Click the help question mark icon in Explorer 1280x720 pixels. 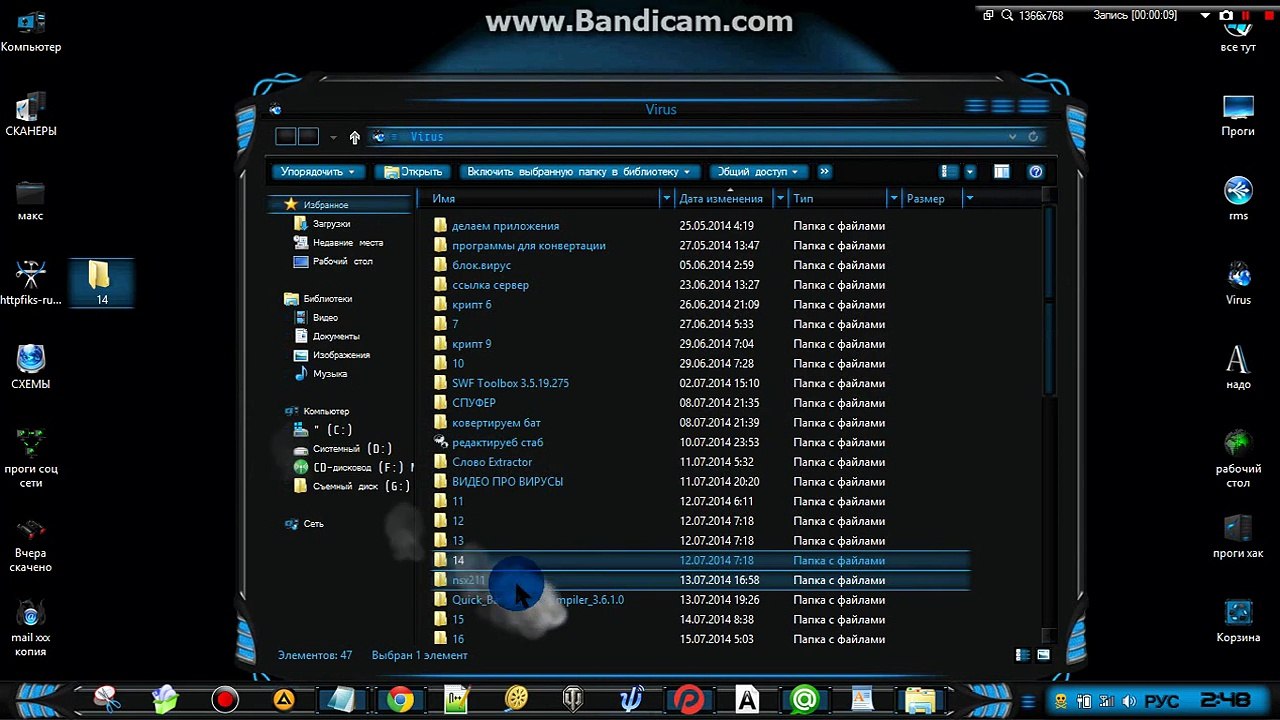click(x=1036, y=172)
